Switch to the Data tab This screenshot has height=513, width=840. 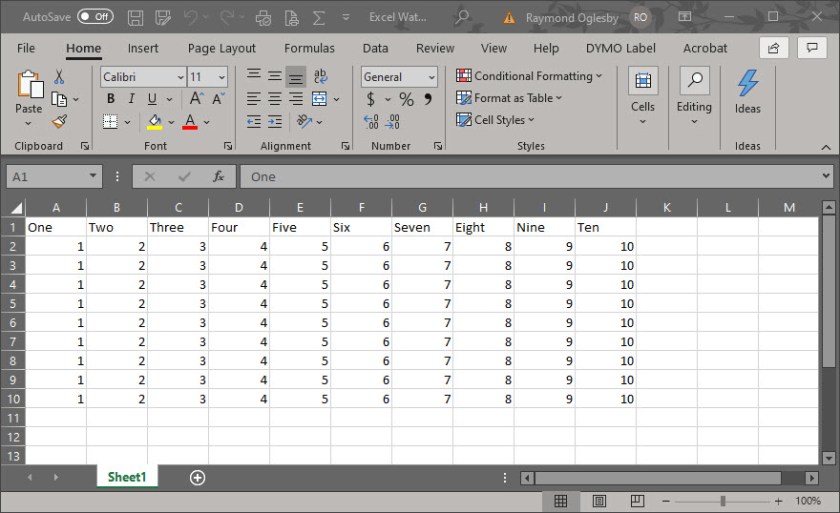coord(375,48)
